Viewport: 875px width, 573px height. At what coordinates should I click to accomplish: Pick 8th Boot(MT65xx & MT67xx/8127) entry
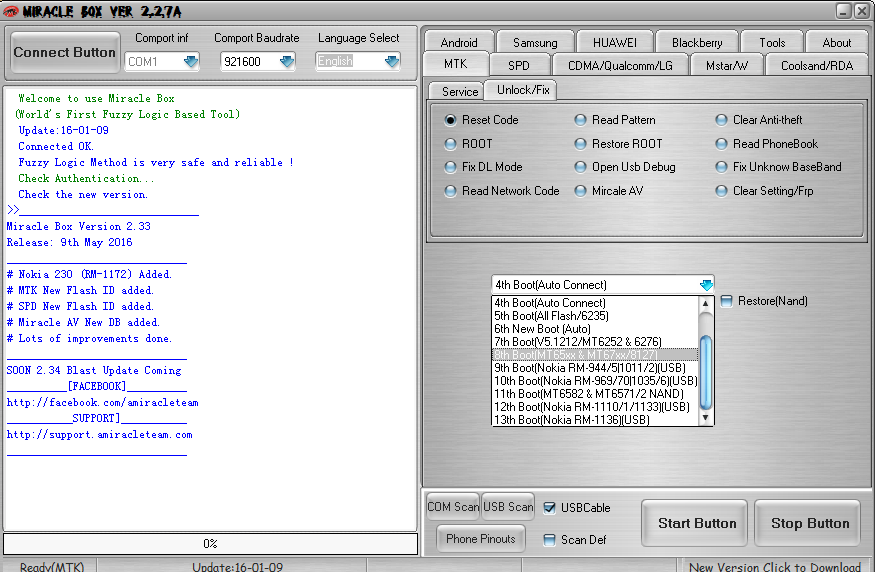[x=595, y=355]
